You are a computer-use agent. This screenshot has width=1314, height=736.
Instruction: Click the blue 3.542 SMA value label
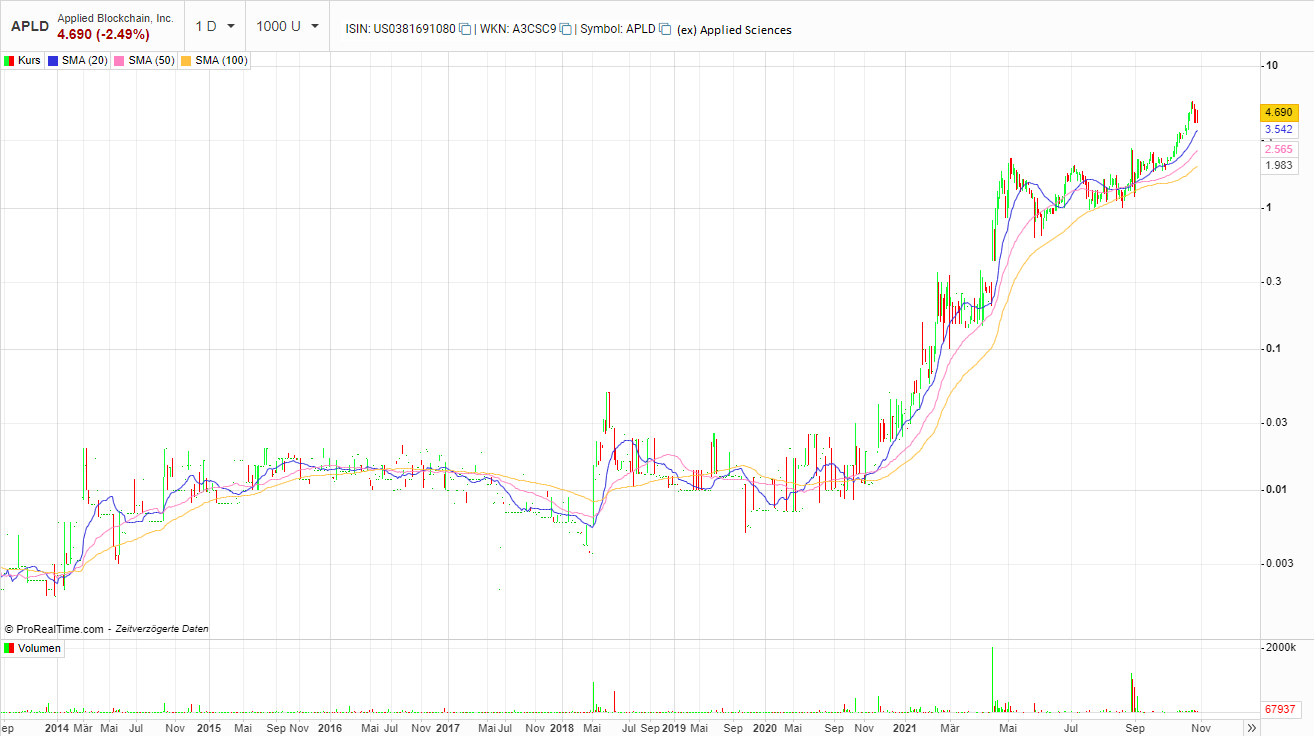(x=1279, y=130)
